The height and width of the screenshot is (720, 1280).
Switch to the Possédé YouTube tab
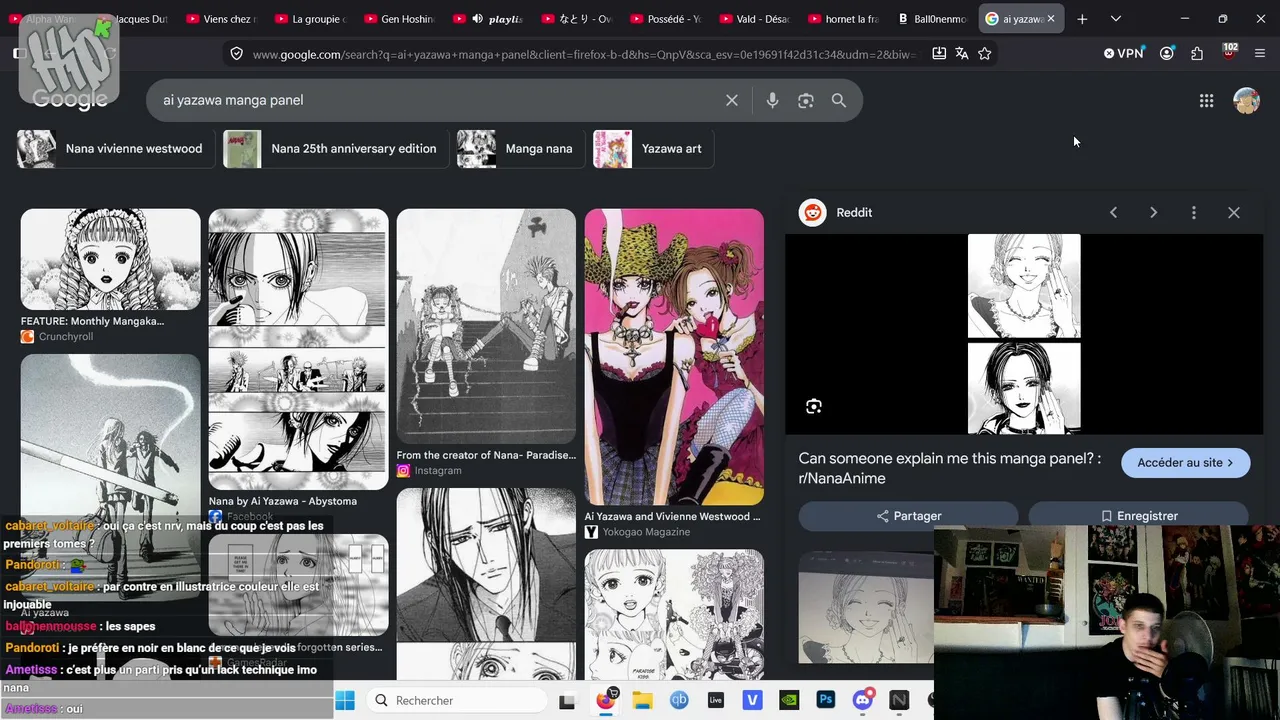[x=666, y=19]
